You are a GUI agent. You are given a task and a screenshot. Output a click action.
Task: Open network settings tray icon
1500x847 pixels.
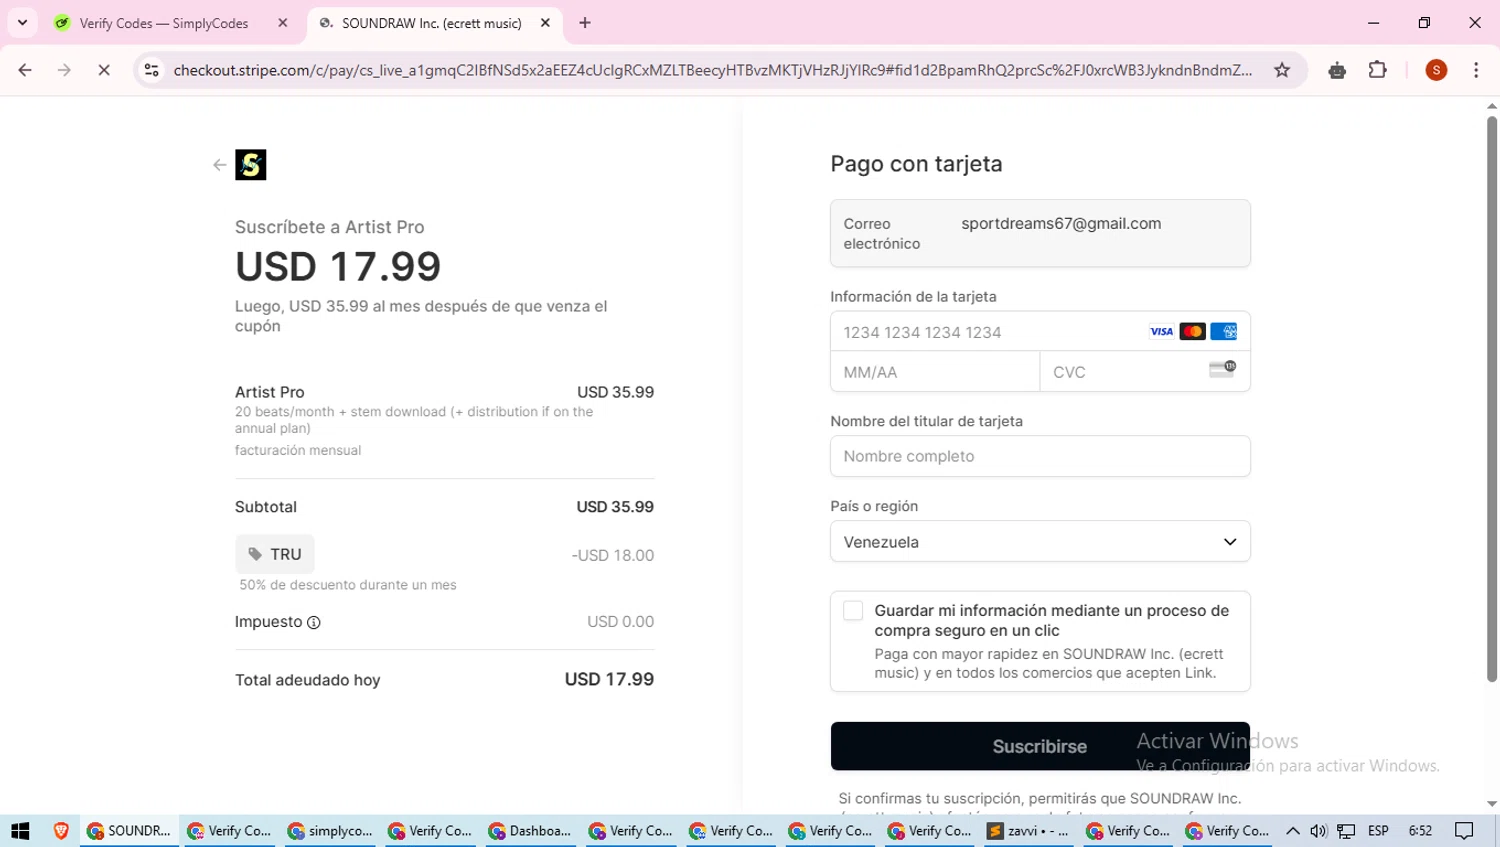pyautogui.click(x=1347, y=831)
